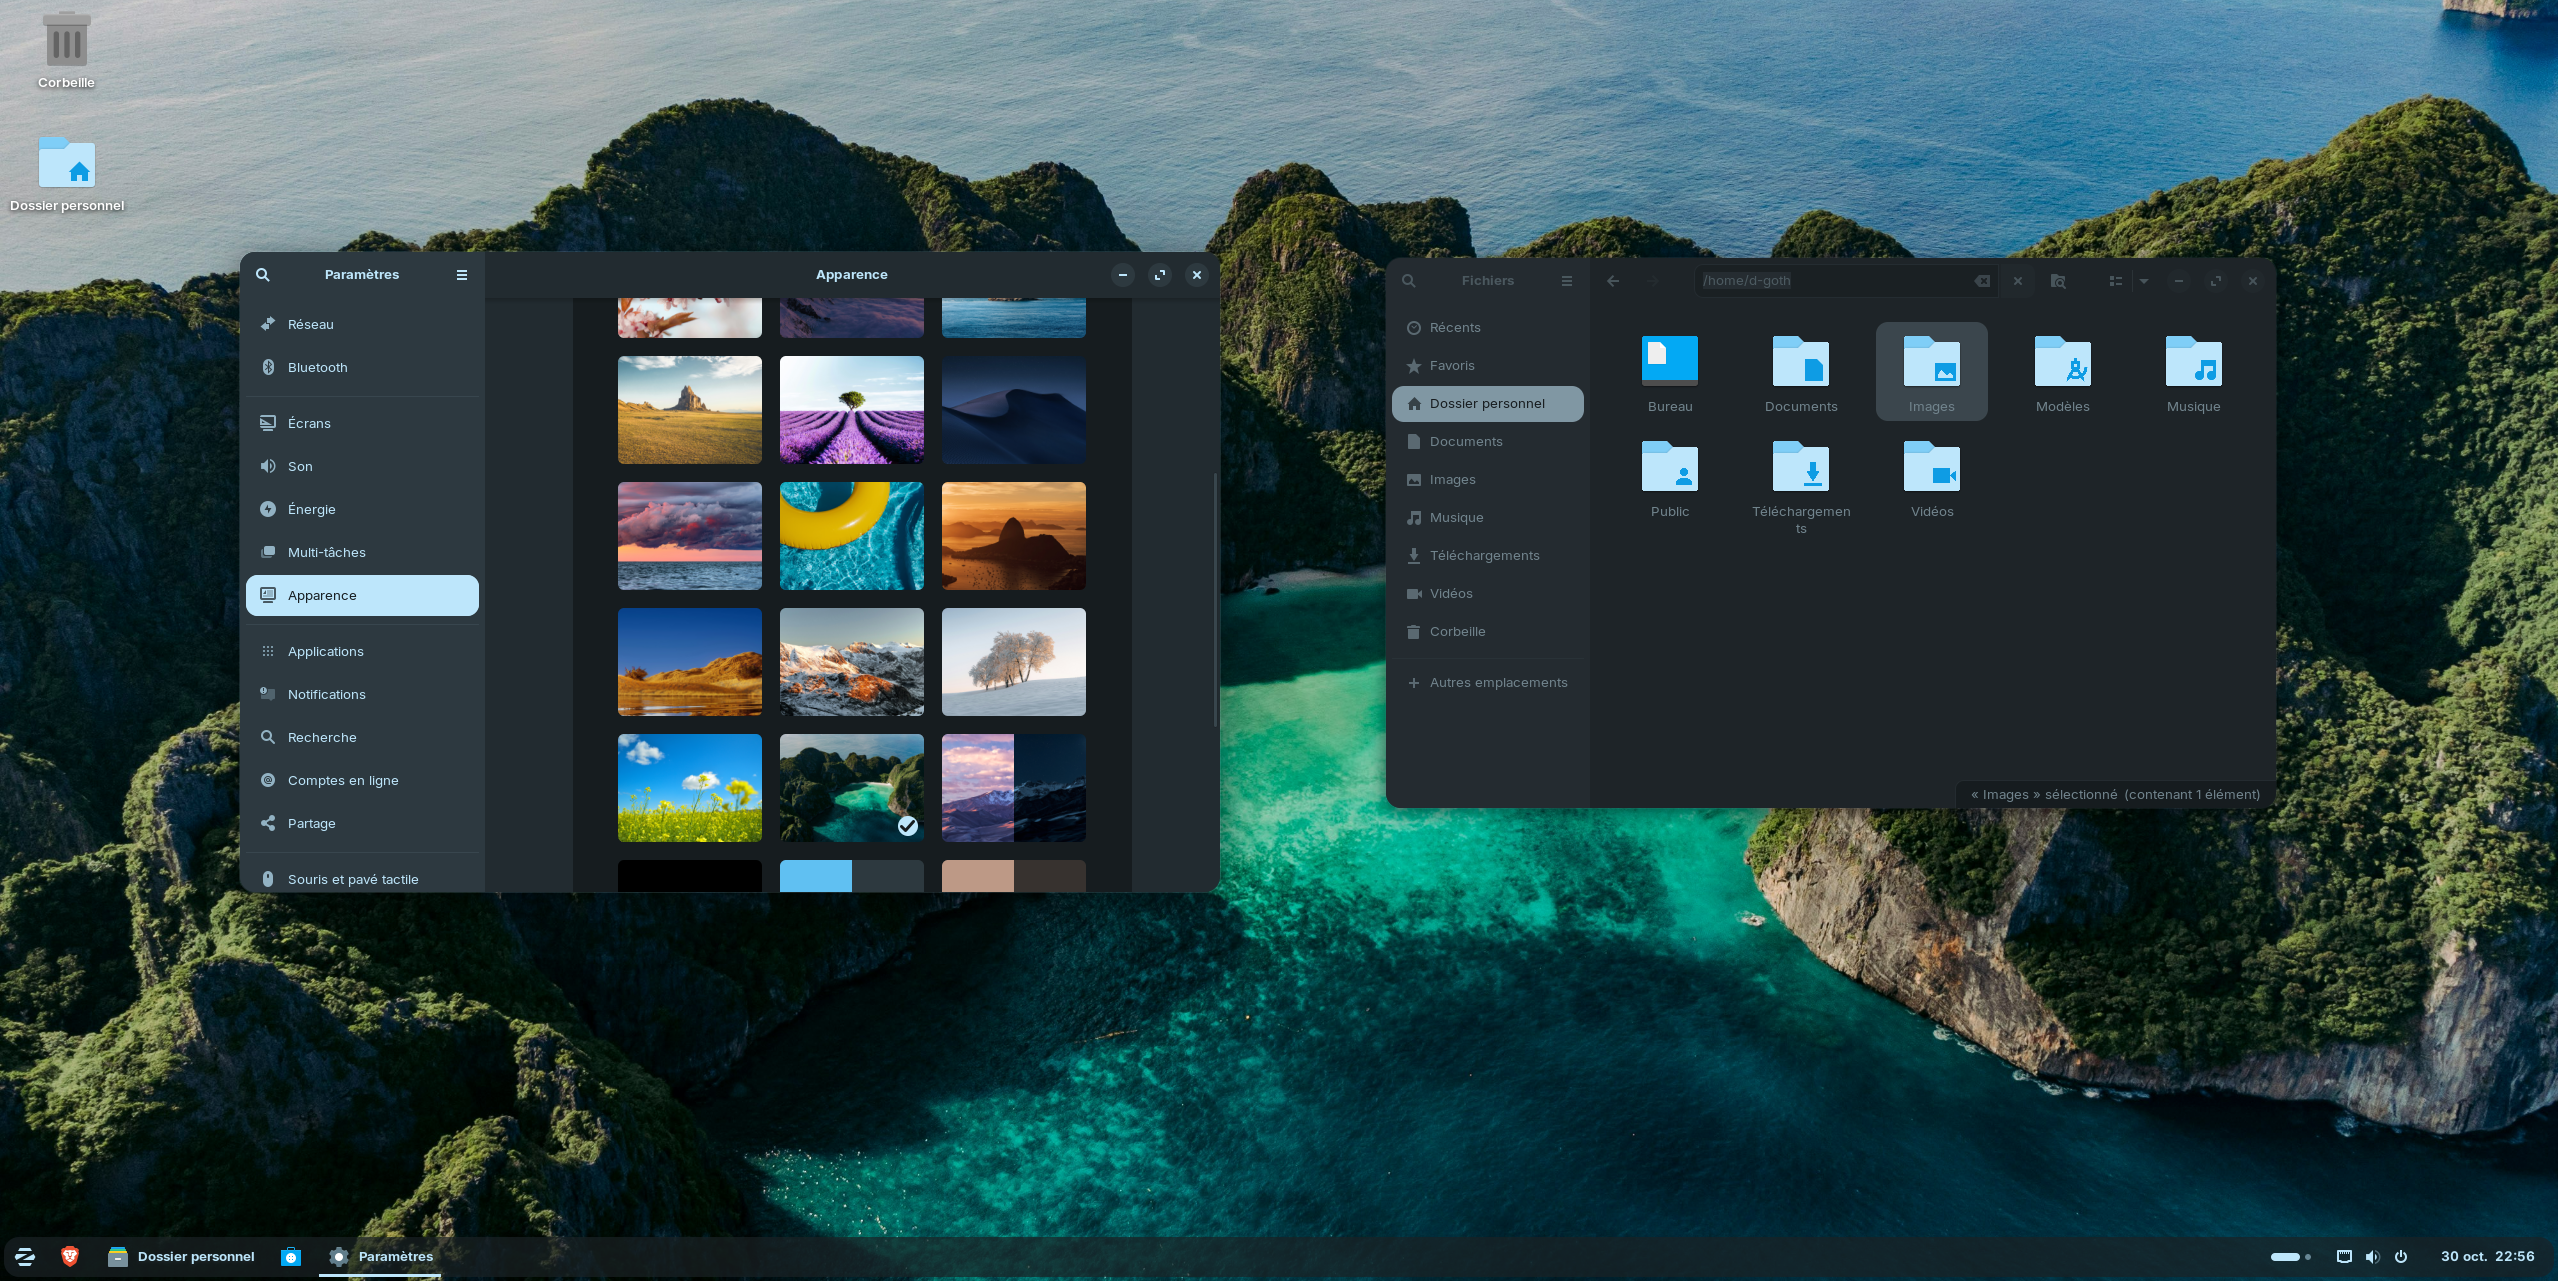Open the Paramètres hamburger menu

(x=461, y=274)
